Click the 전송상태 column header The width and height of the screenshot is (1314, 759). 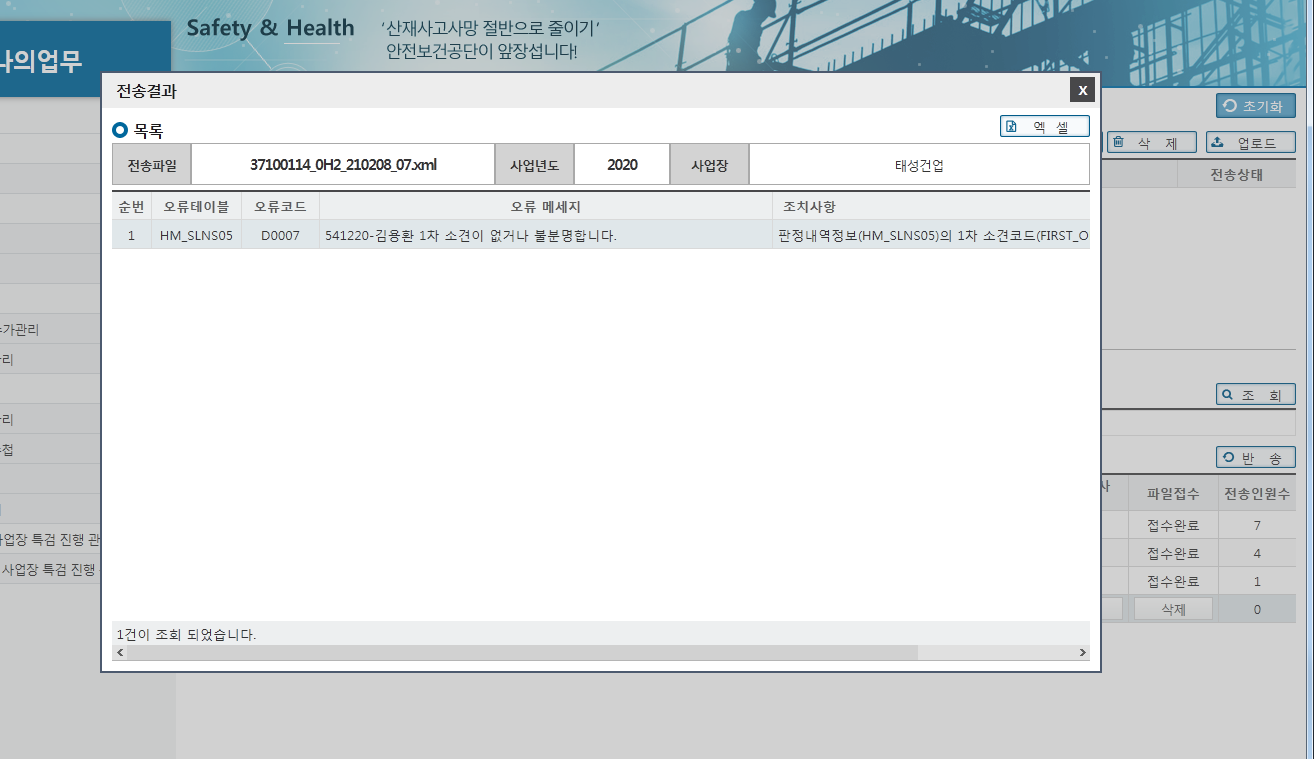coord(1237,174)
